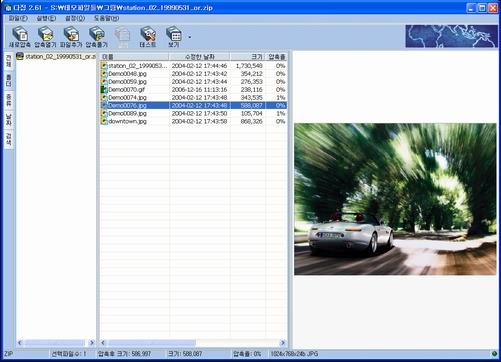Open the 실행(E) menu
Image resolution: width=501 pixels, height=362 pixels.
46,18
